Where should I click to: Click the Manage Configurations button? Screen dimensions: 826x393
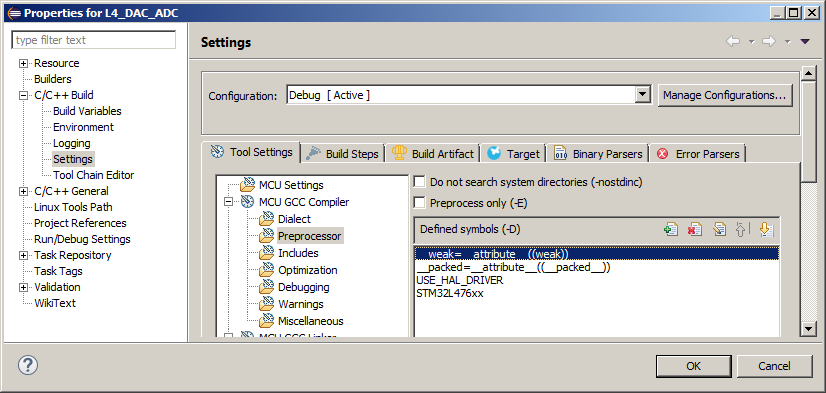point(725,95)
